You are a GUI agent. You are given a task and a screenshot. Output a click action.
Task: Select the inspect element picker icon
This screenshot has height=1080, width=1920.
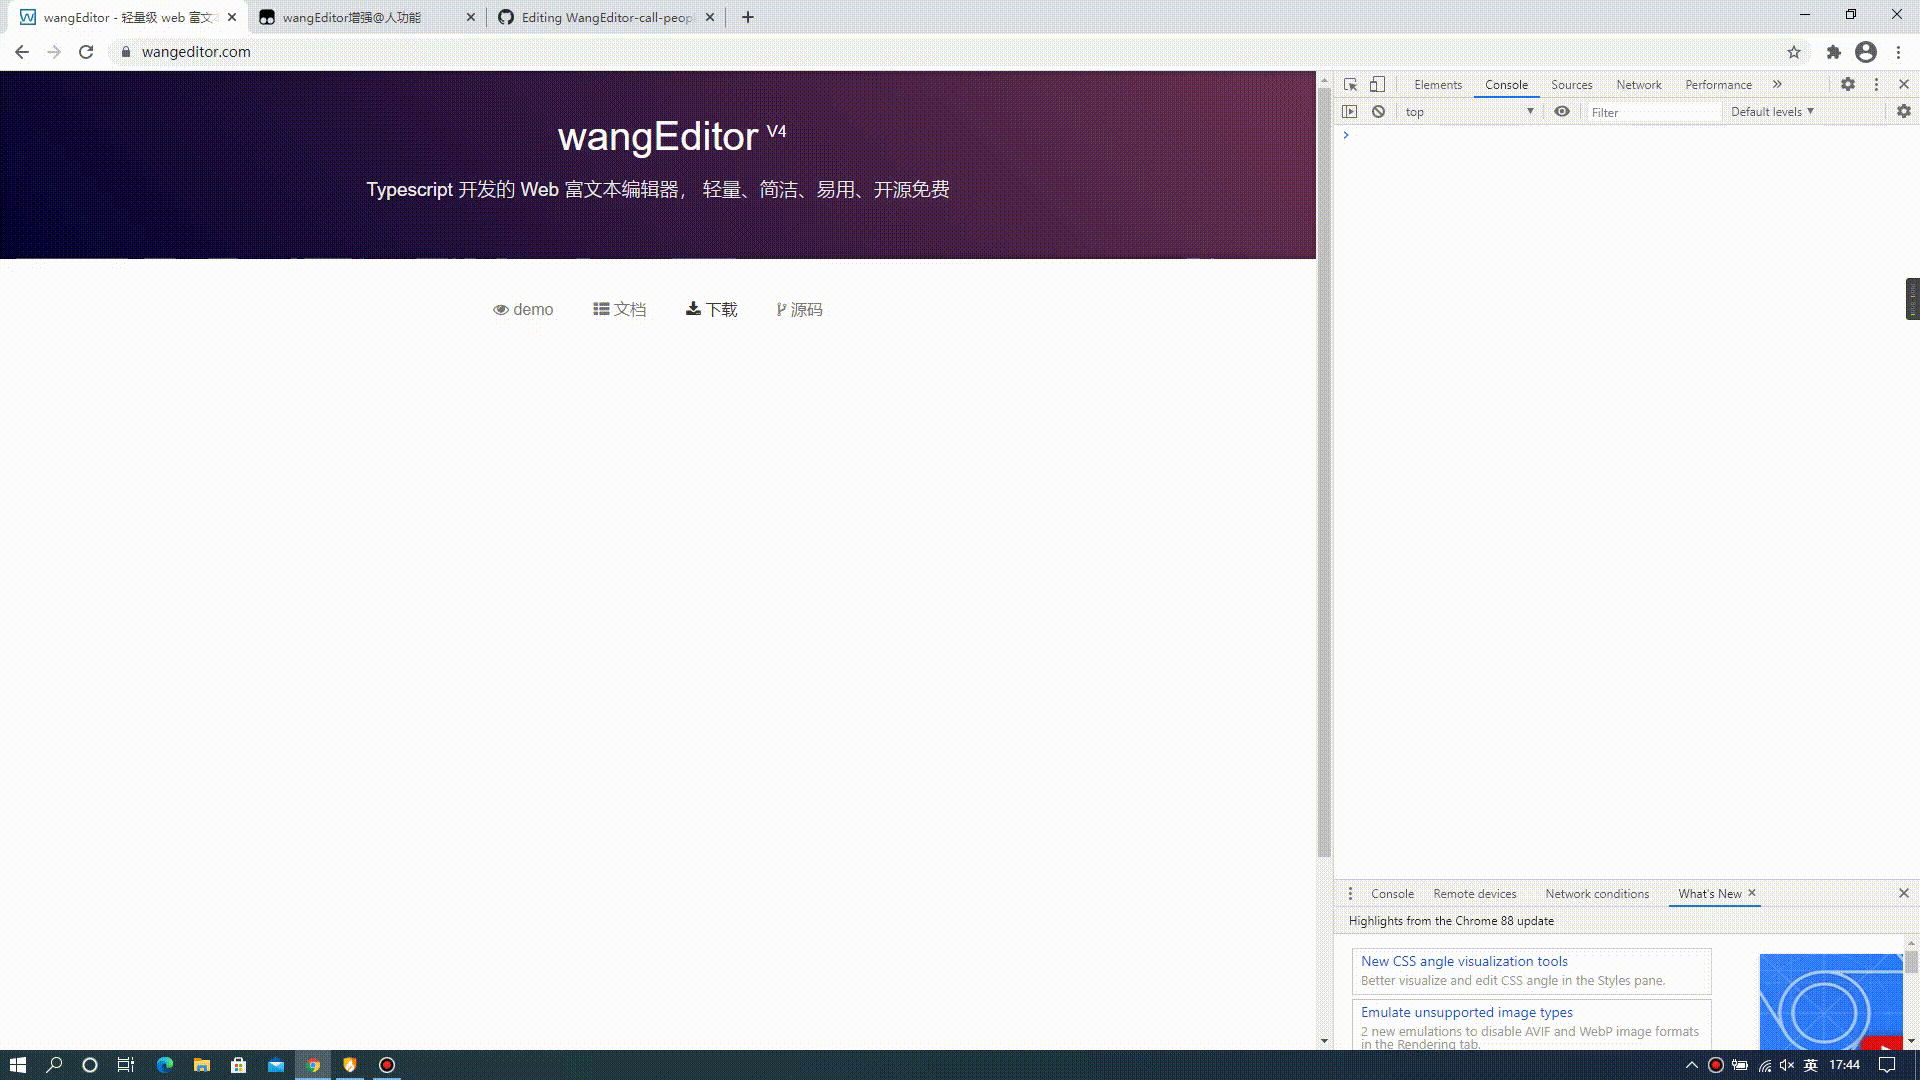pyautogui.click(x=1350, y=84)
